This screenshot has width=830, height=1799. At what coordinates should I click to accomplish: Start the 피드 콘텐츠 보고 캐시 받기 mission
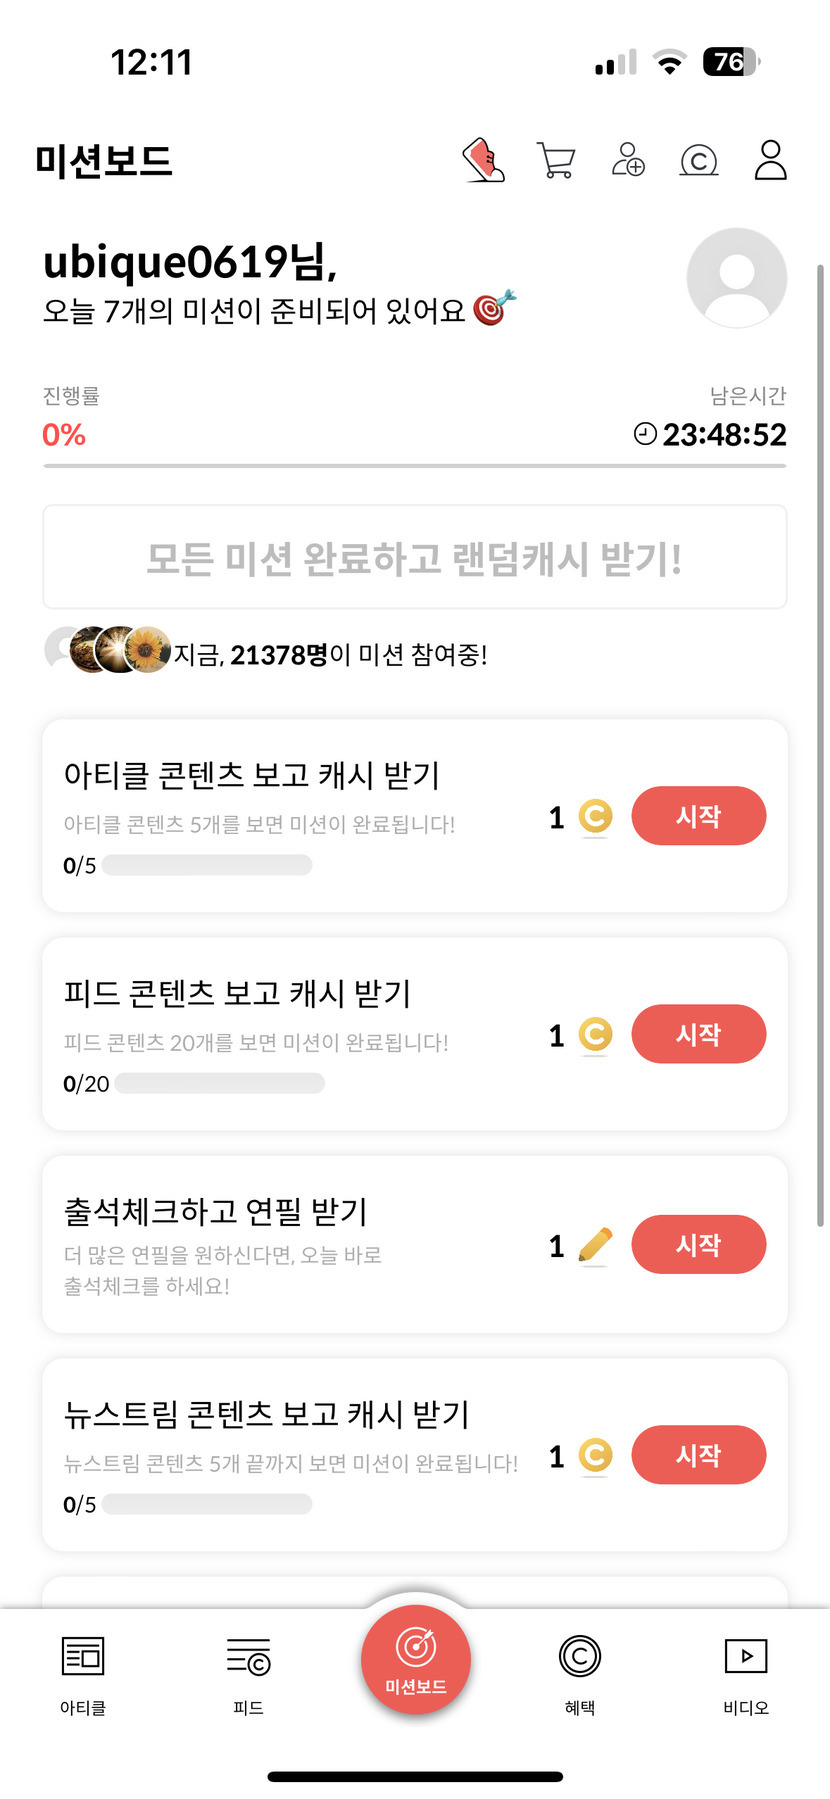tap(698, 1034)
